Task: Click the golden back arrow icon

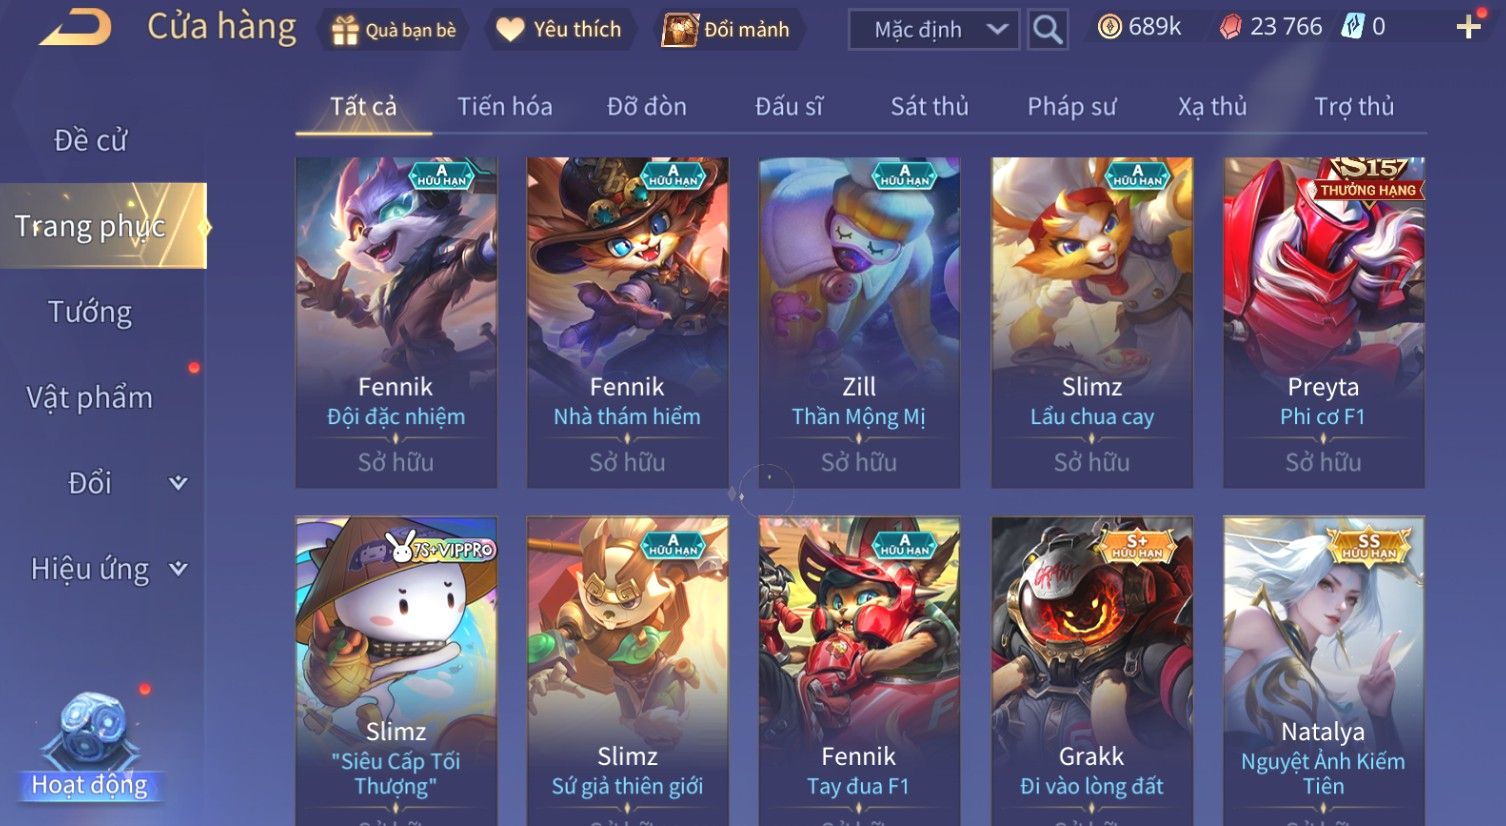Action: 75,28
